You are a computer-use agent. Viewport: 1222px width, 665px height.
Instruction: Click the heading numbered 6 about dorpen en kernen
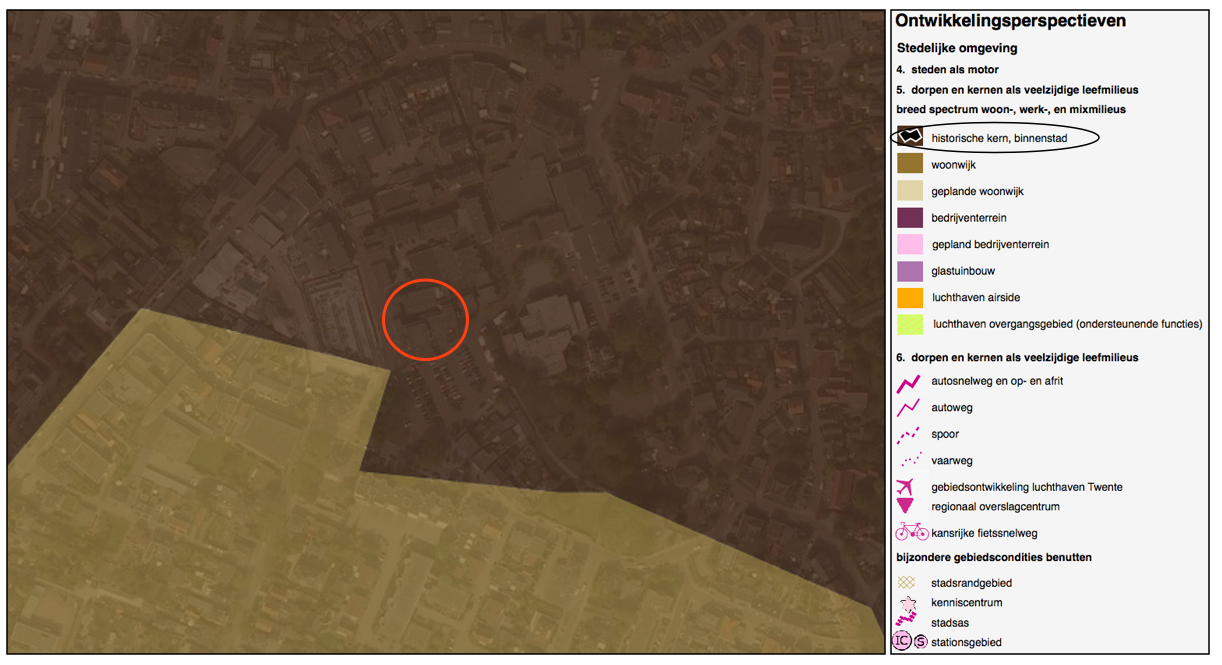pos(1017,357)
